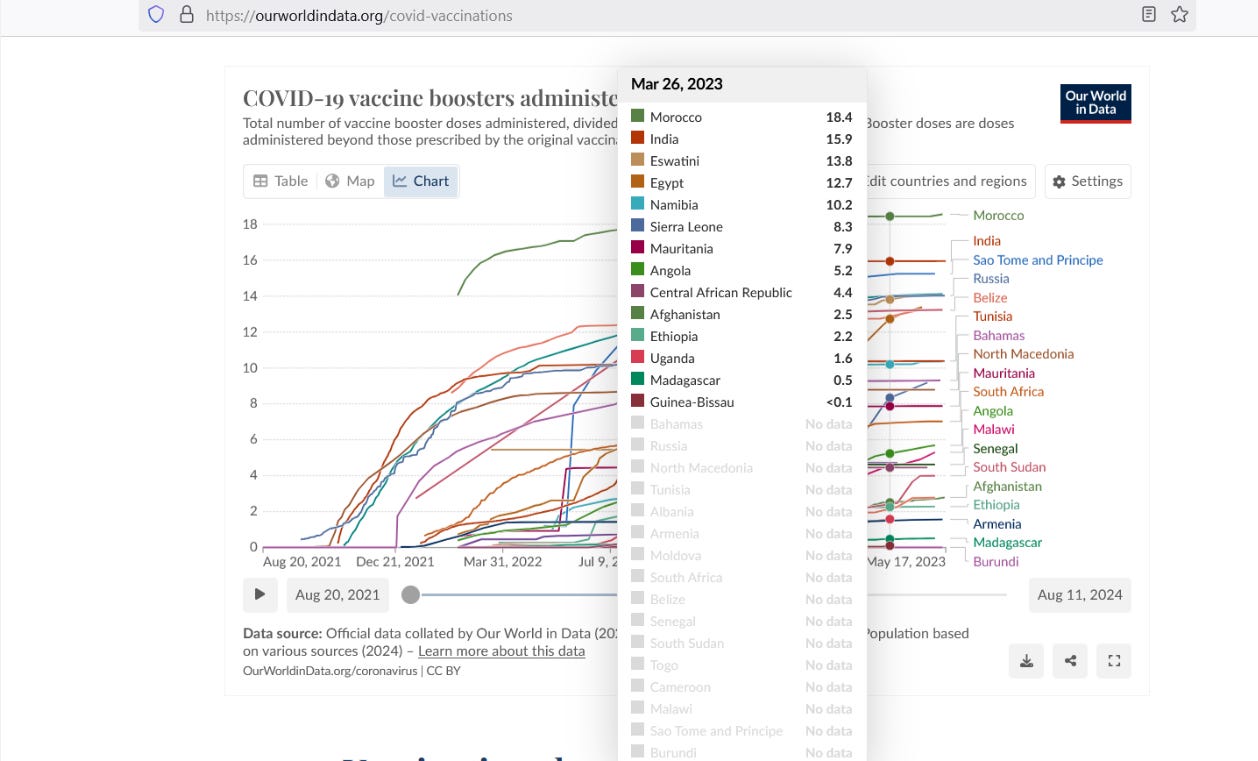The width and height of the screenshot is (1258, 761).
Task: Bookmark this page with the star icon
Action: 1179,14
